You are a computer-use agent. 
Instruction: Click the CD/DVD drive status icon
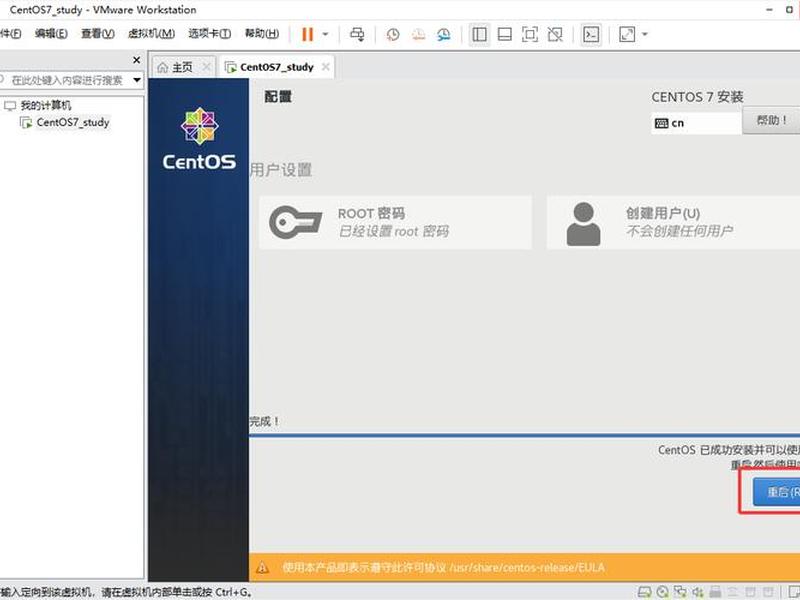pos(662,592)
